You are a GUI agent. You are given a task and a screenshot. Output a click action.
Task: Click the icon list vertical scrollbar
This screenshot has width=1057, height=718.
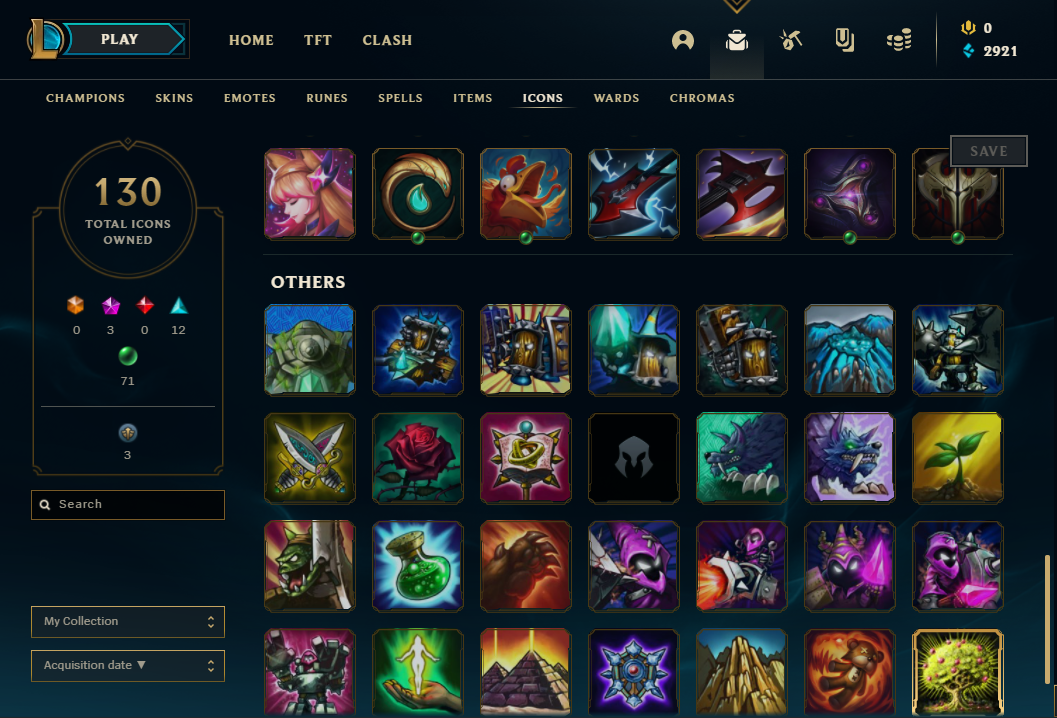[x=1047, y=619]
